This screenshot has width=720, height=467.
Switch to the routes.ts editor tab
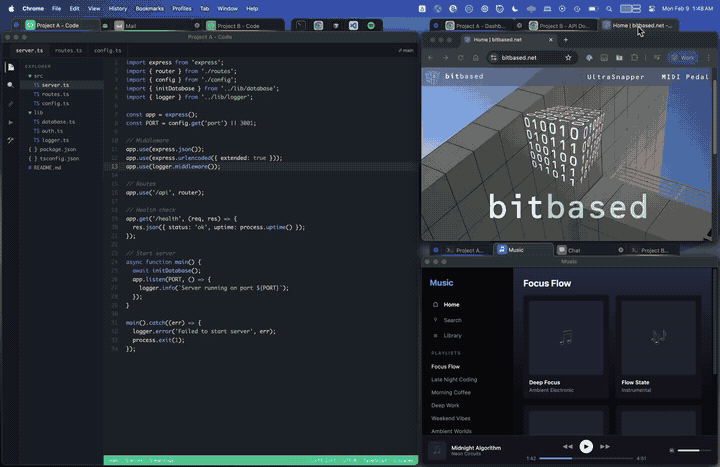pos(68,49)
